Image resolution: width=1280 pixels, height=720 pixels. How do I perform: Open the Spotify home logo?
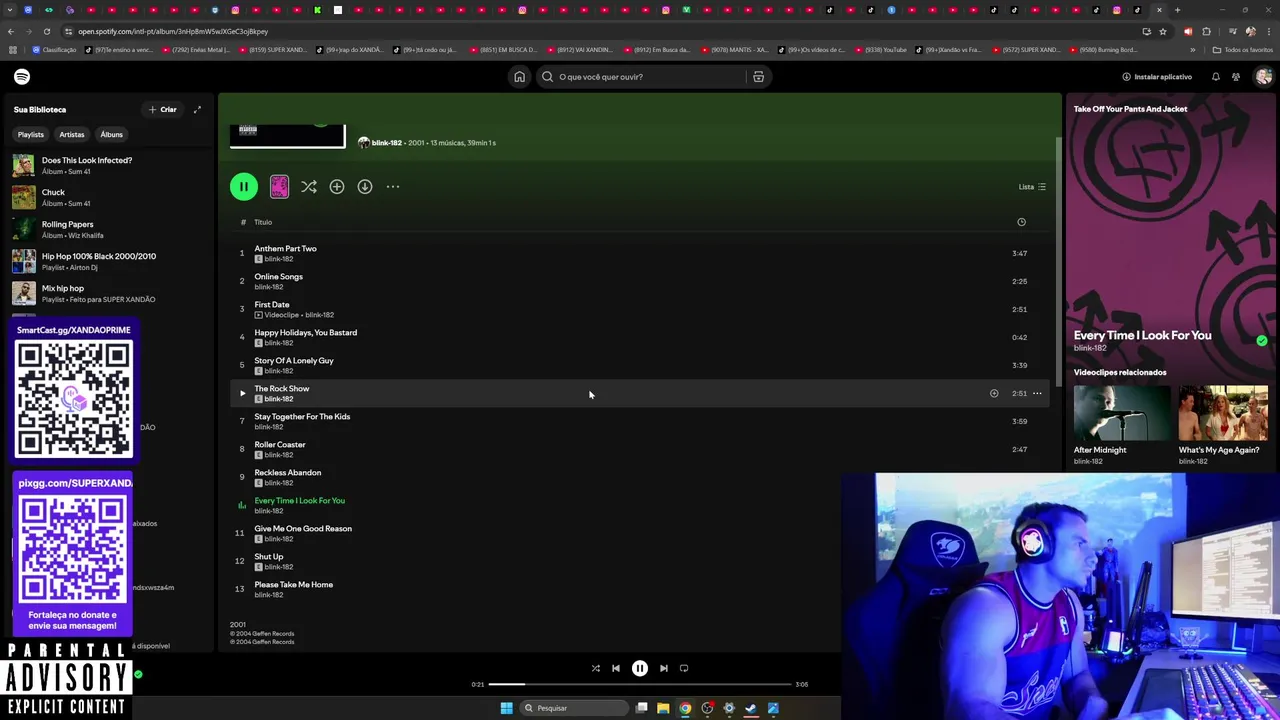point(22,77)
